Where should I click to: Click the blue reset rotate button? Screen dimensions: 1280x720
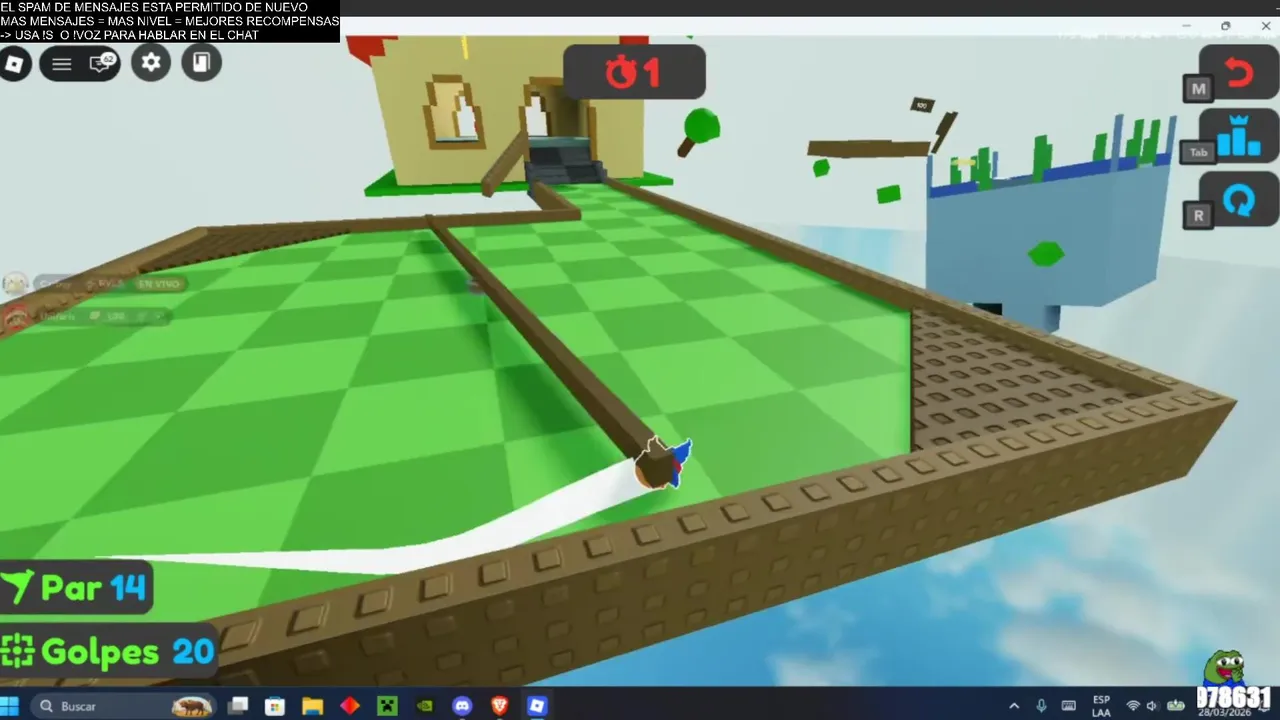pos(1238,200)
